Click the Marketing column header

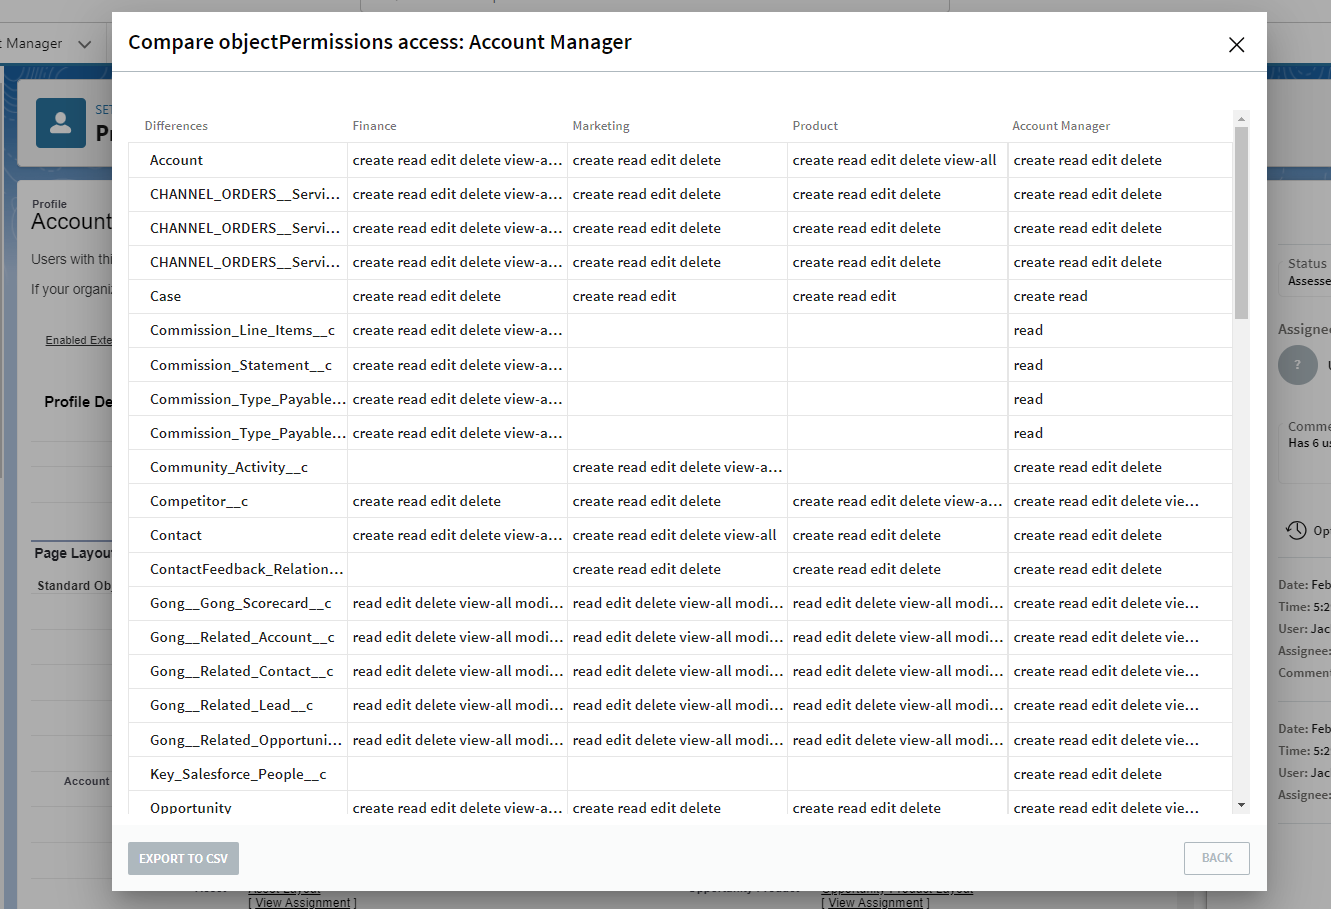point(600,125)
